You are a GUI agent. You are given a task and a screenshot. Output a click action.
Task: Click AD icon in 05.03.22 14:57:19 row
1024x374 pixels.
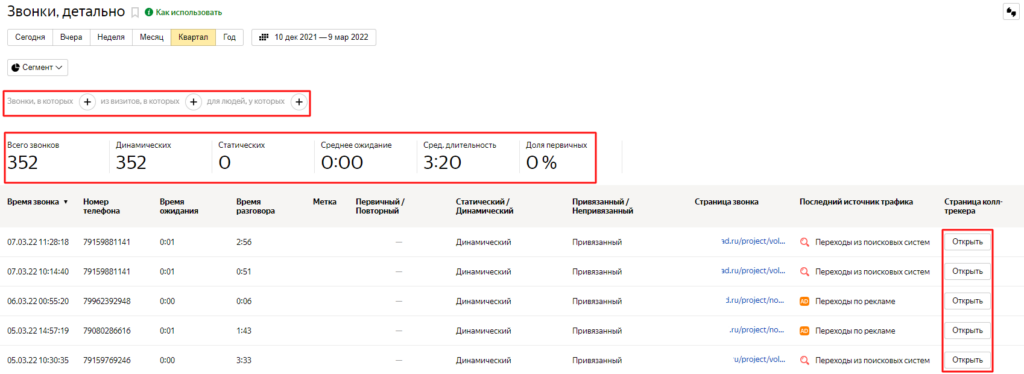(x=805, y=330)
